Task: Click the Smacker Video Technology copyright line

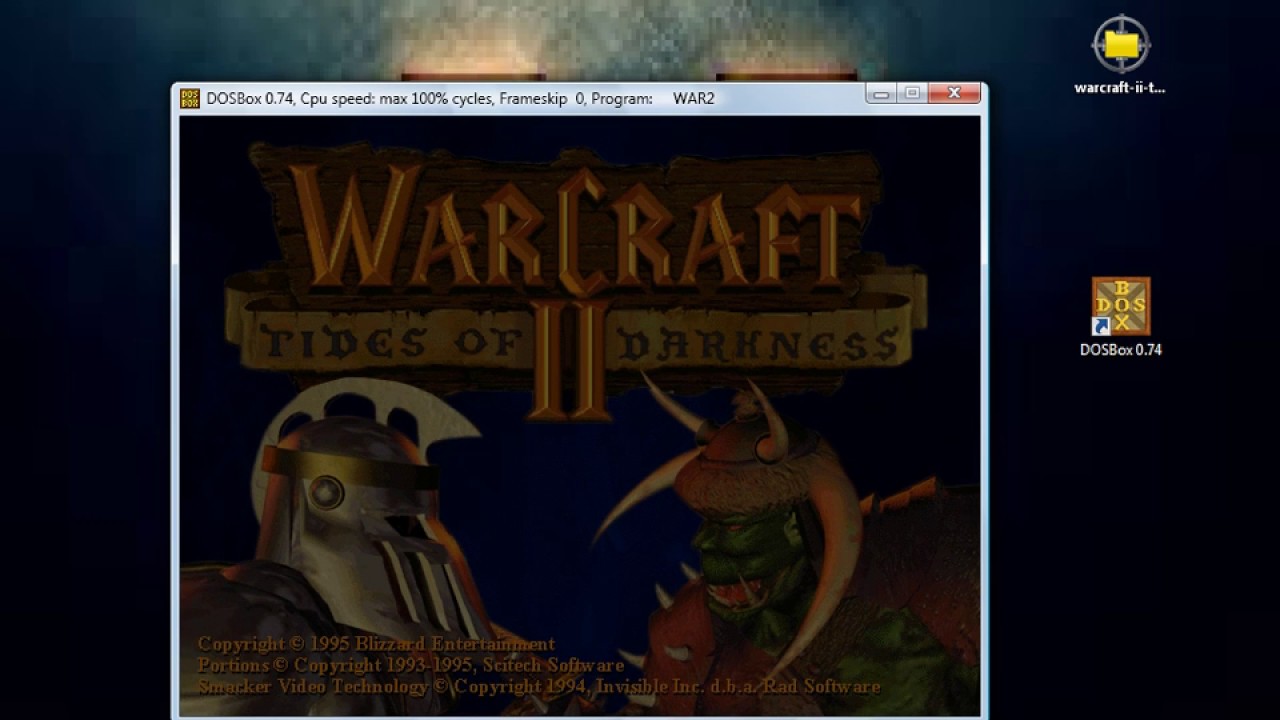Action: (539, 687)
